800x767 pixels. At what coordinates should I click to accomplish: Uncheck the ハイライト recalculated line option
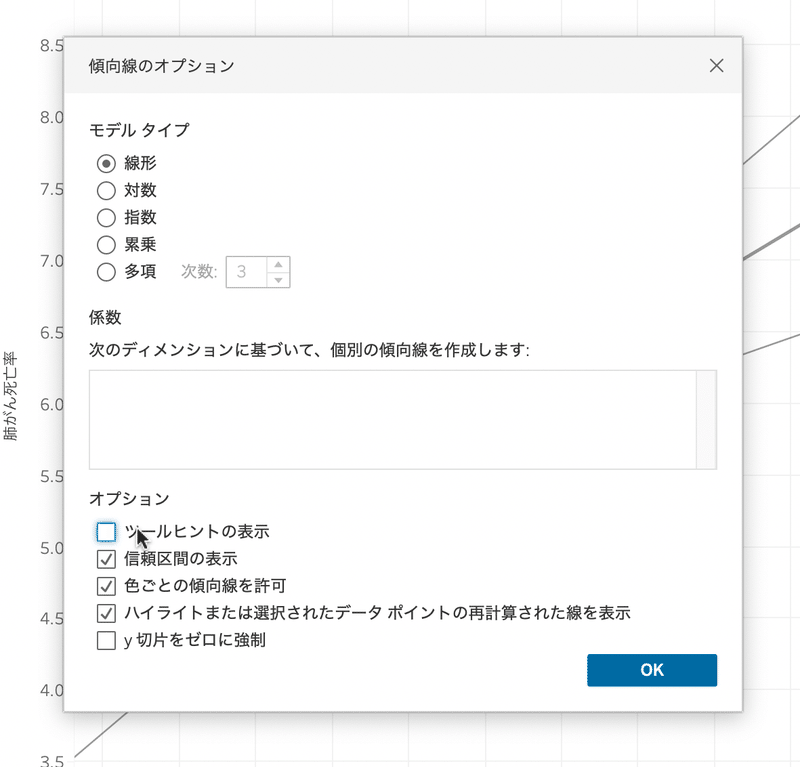pyautogui.click(x=106, y=613)
